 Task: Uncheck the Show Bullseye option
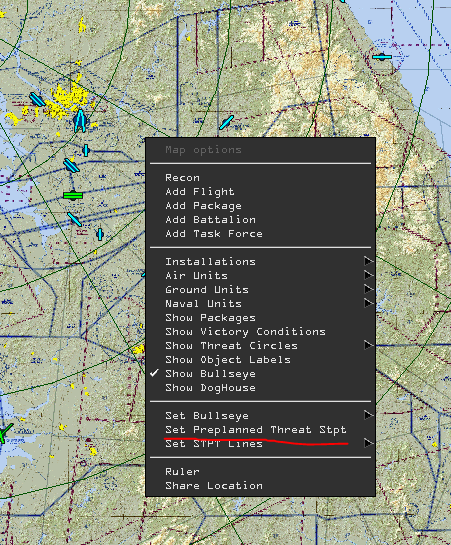(210, 374)
